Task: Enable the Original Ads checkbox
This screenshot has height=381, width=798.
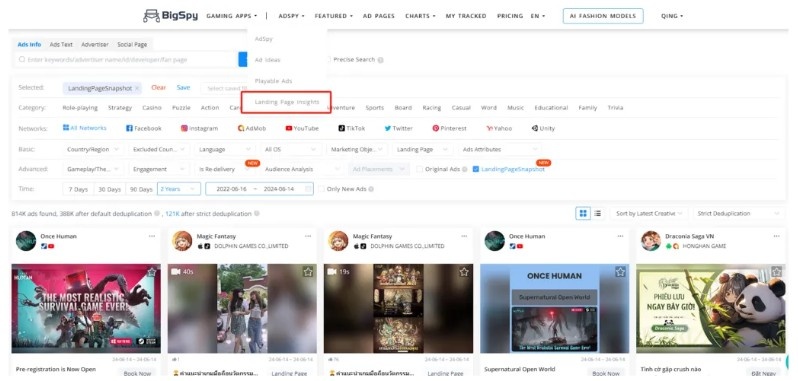Action: pyautogui.click(x=419, y=169)
